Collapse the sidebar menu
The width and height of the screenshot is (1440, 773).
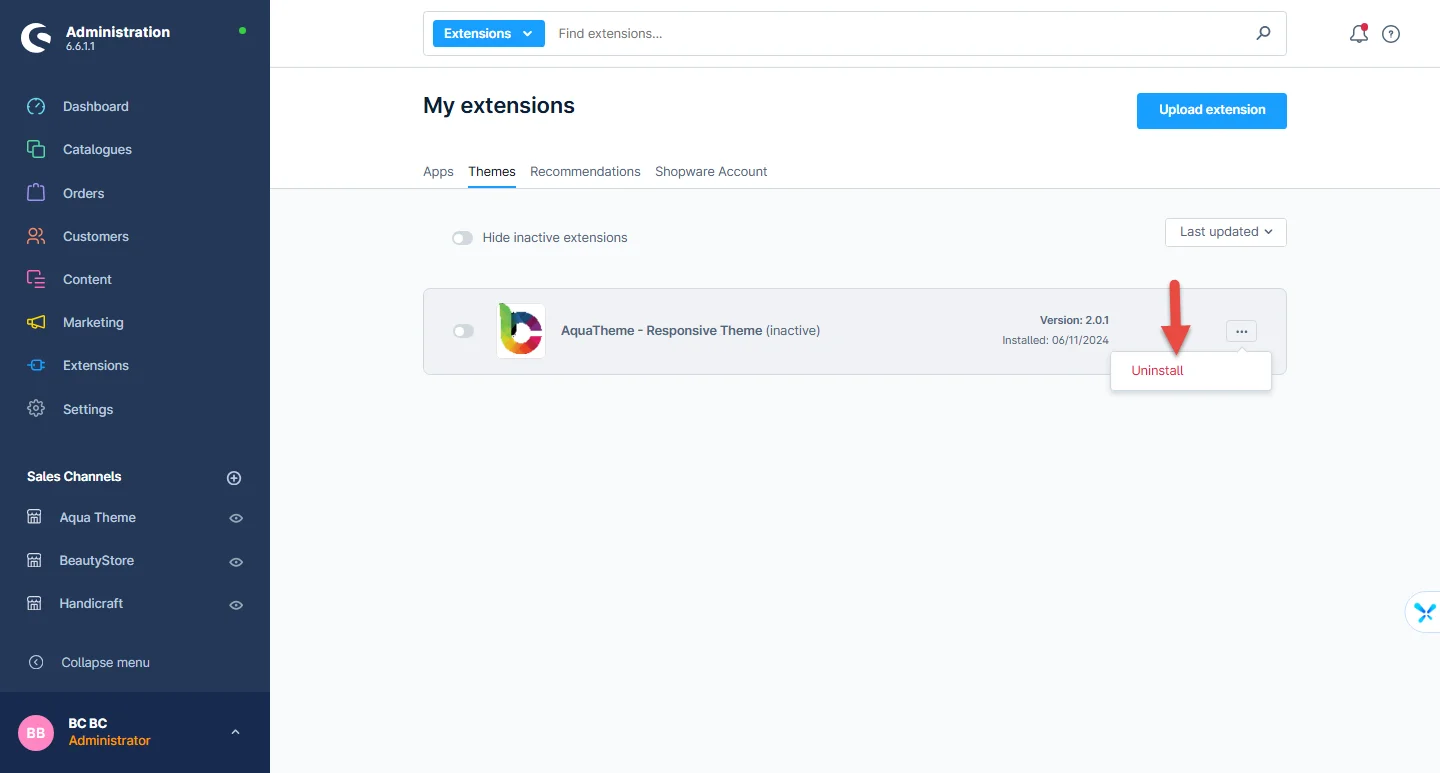pos(105,662)
